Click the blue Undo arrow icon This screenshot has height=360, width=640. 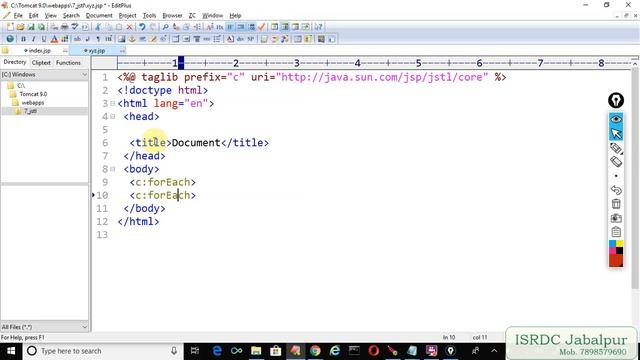(142, 27)
